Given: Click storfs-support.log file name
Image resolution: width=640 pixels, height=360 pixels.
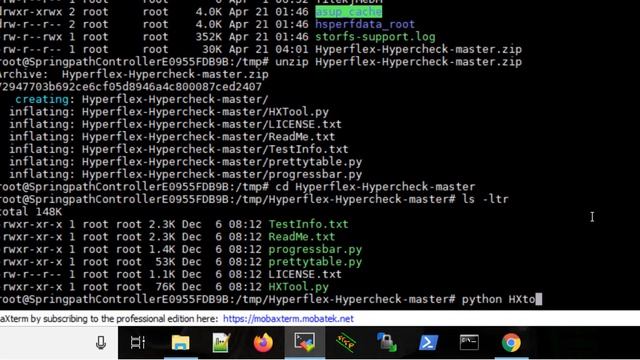Looking at the screenshot, I should [375, 37].
